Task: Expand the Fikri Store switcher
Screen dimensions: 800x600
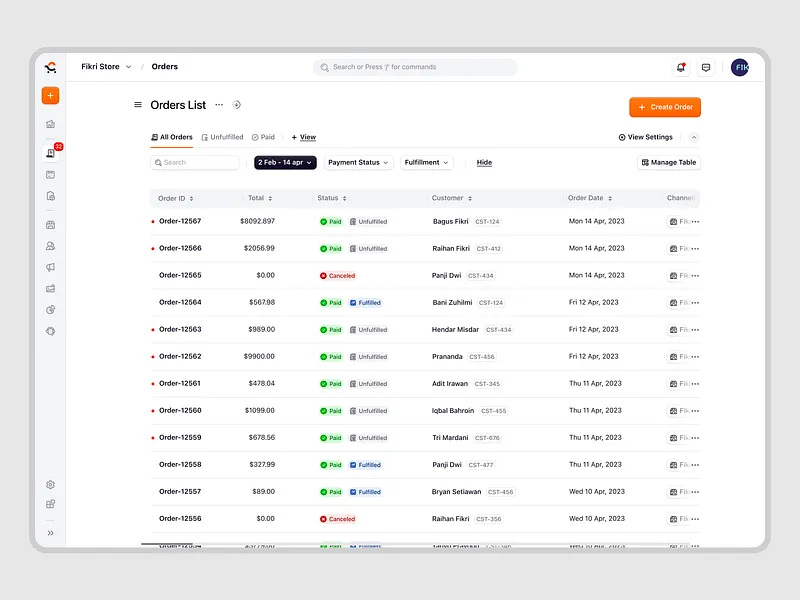Action: point(106,67)
